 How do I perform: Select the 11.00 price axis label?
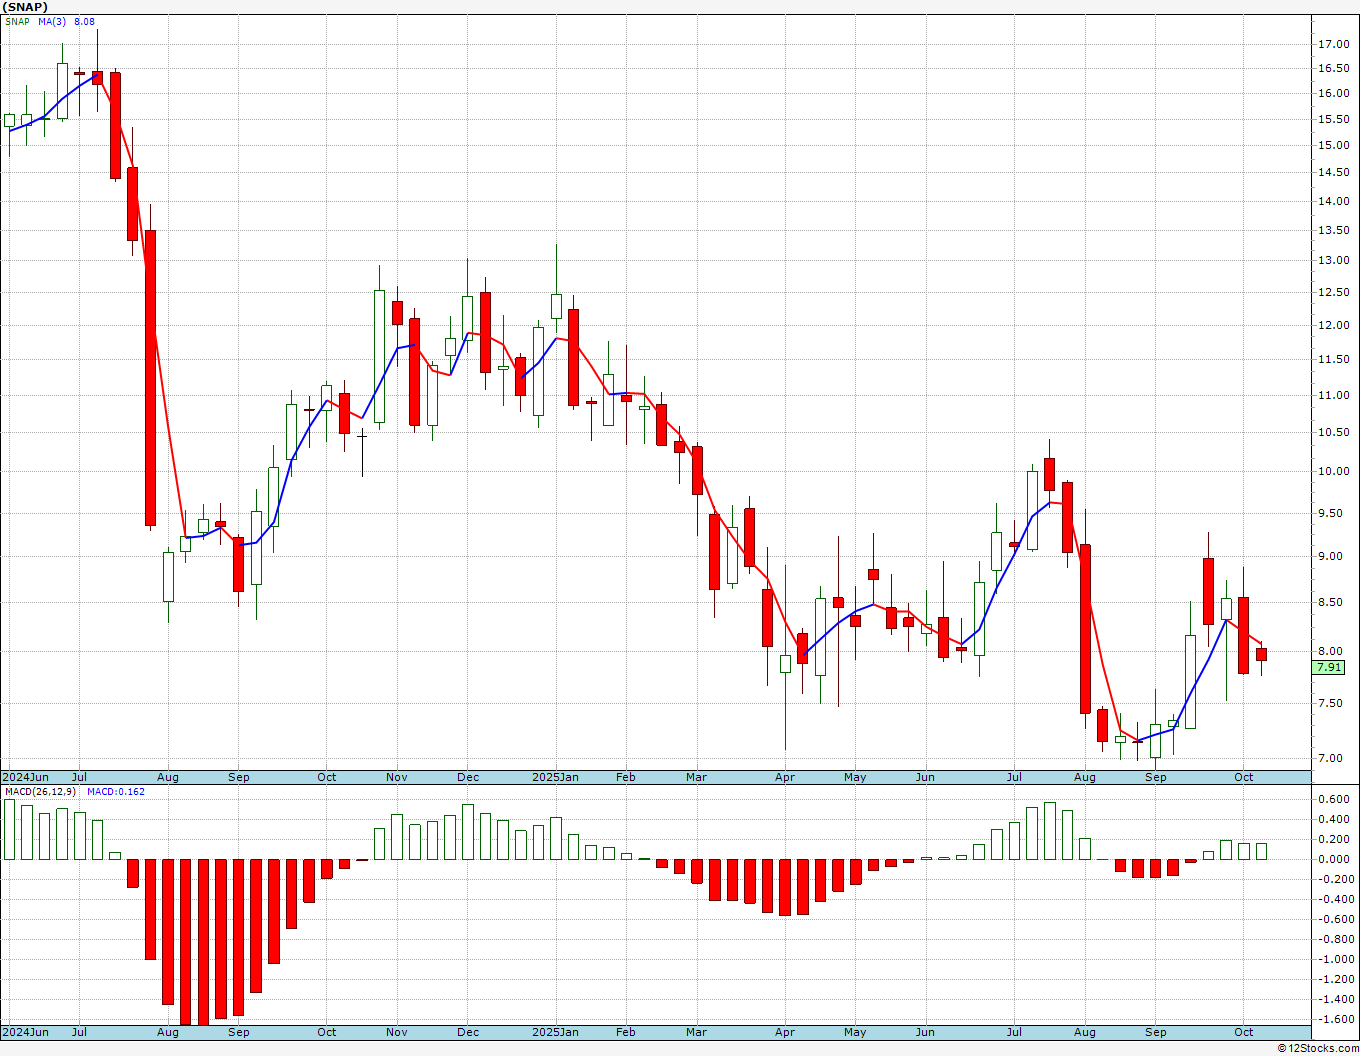tap(1333, 396)
